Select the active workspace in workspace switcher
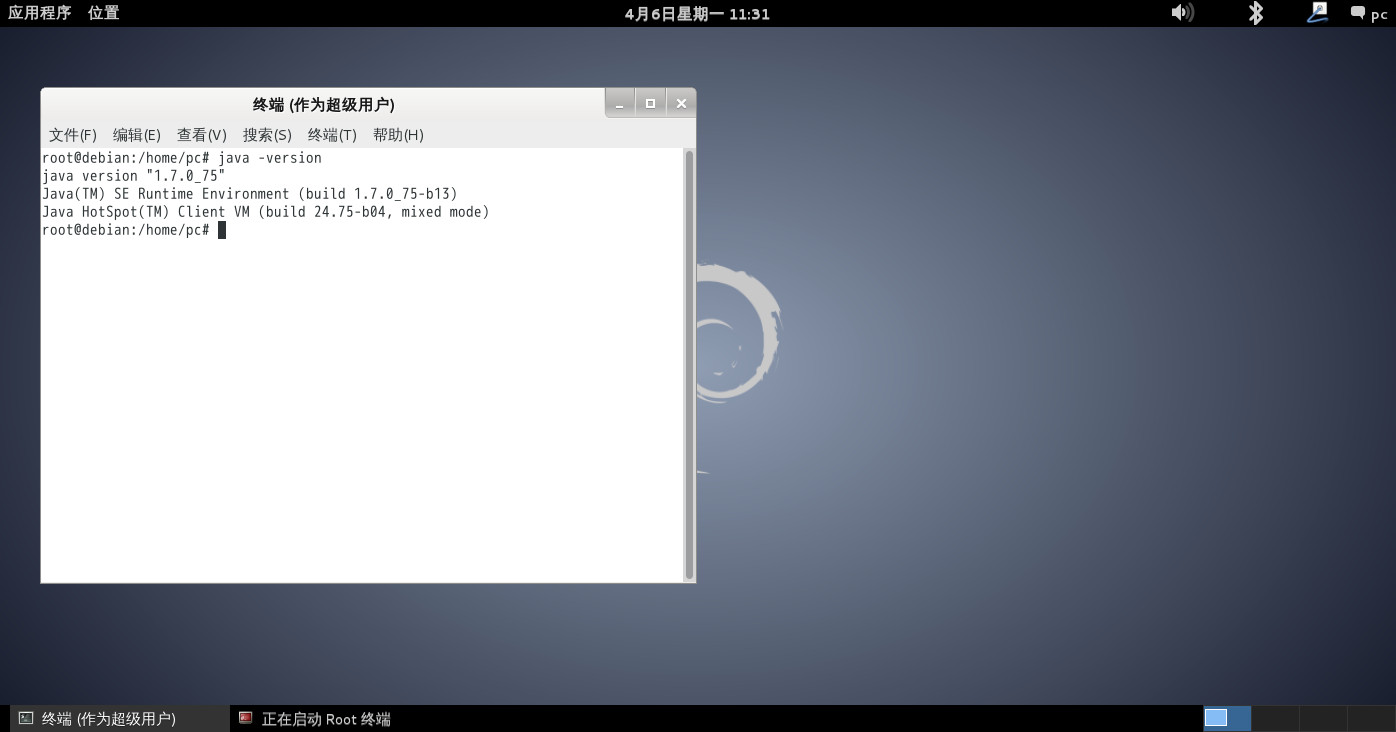This screenshot has width=1396, height=732. click(1227, 718)
